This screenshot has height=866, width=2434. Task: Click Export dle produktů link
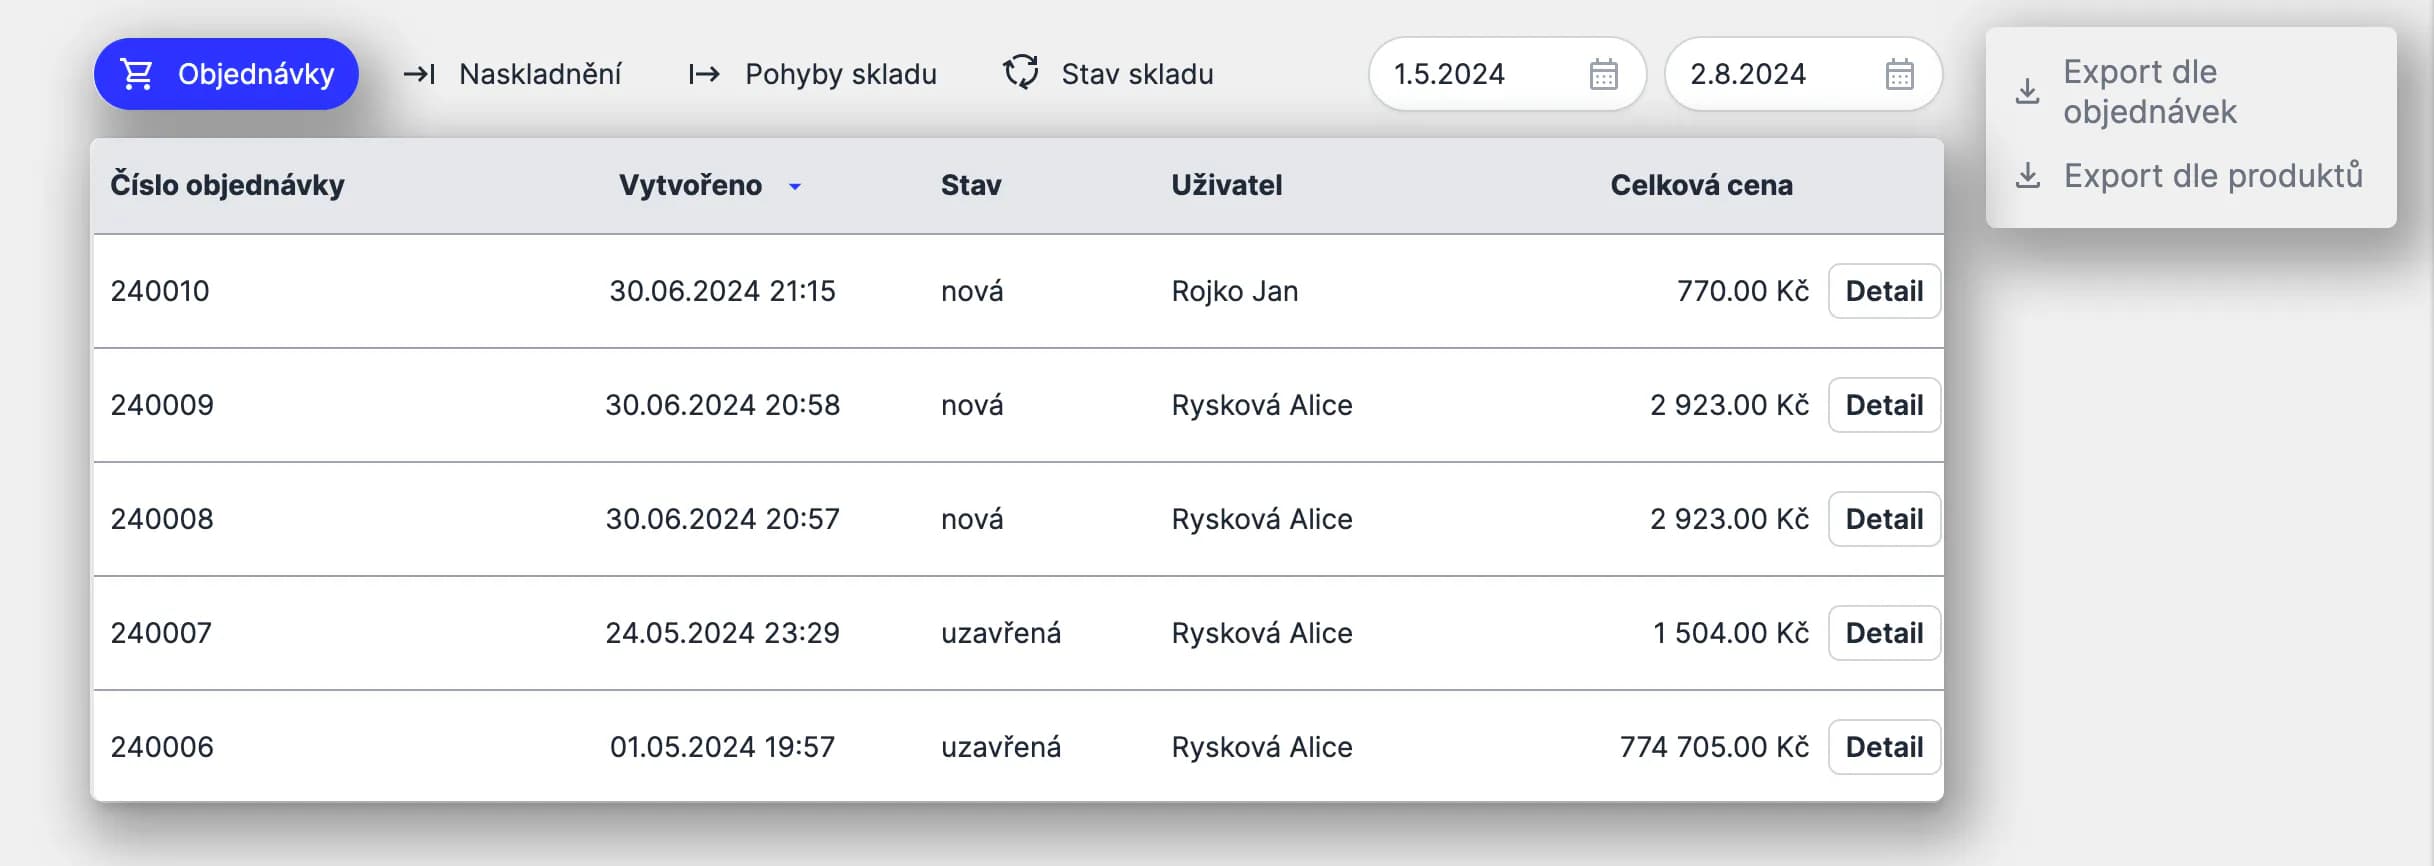pyautogui.click(x=2213, y=176)
